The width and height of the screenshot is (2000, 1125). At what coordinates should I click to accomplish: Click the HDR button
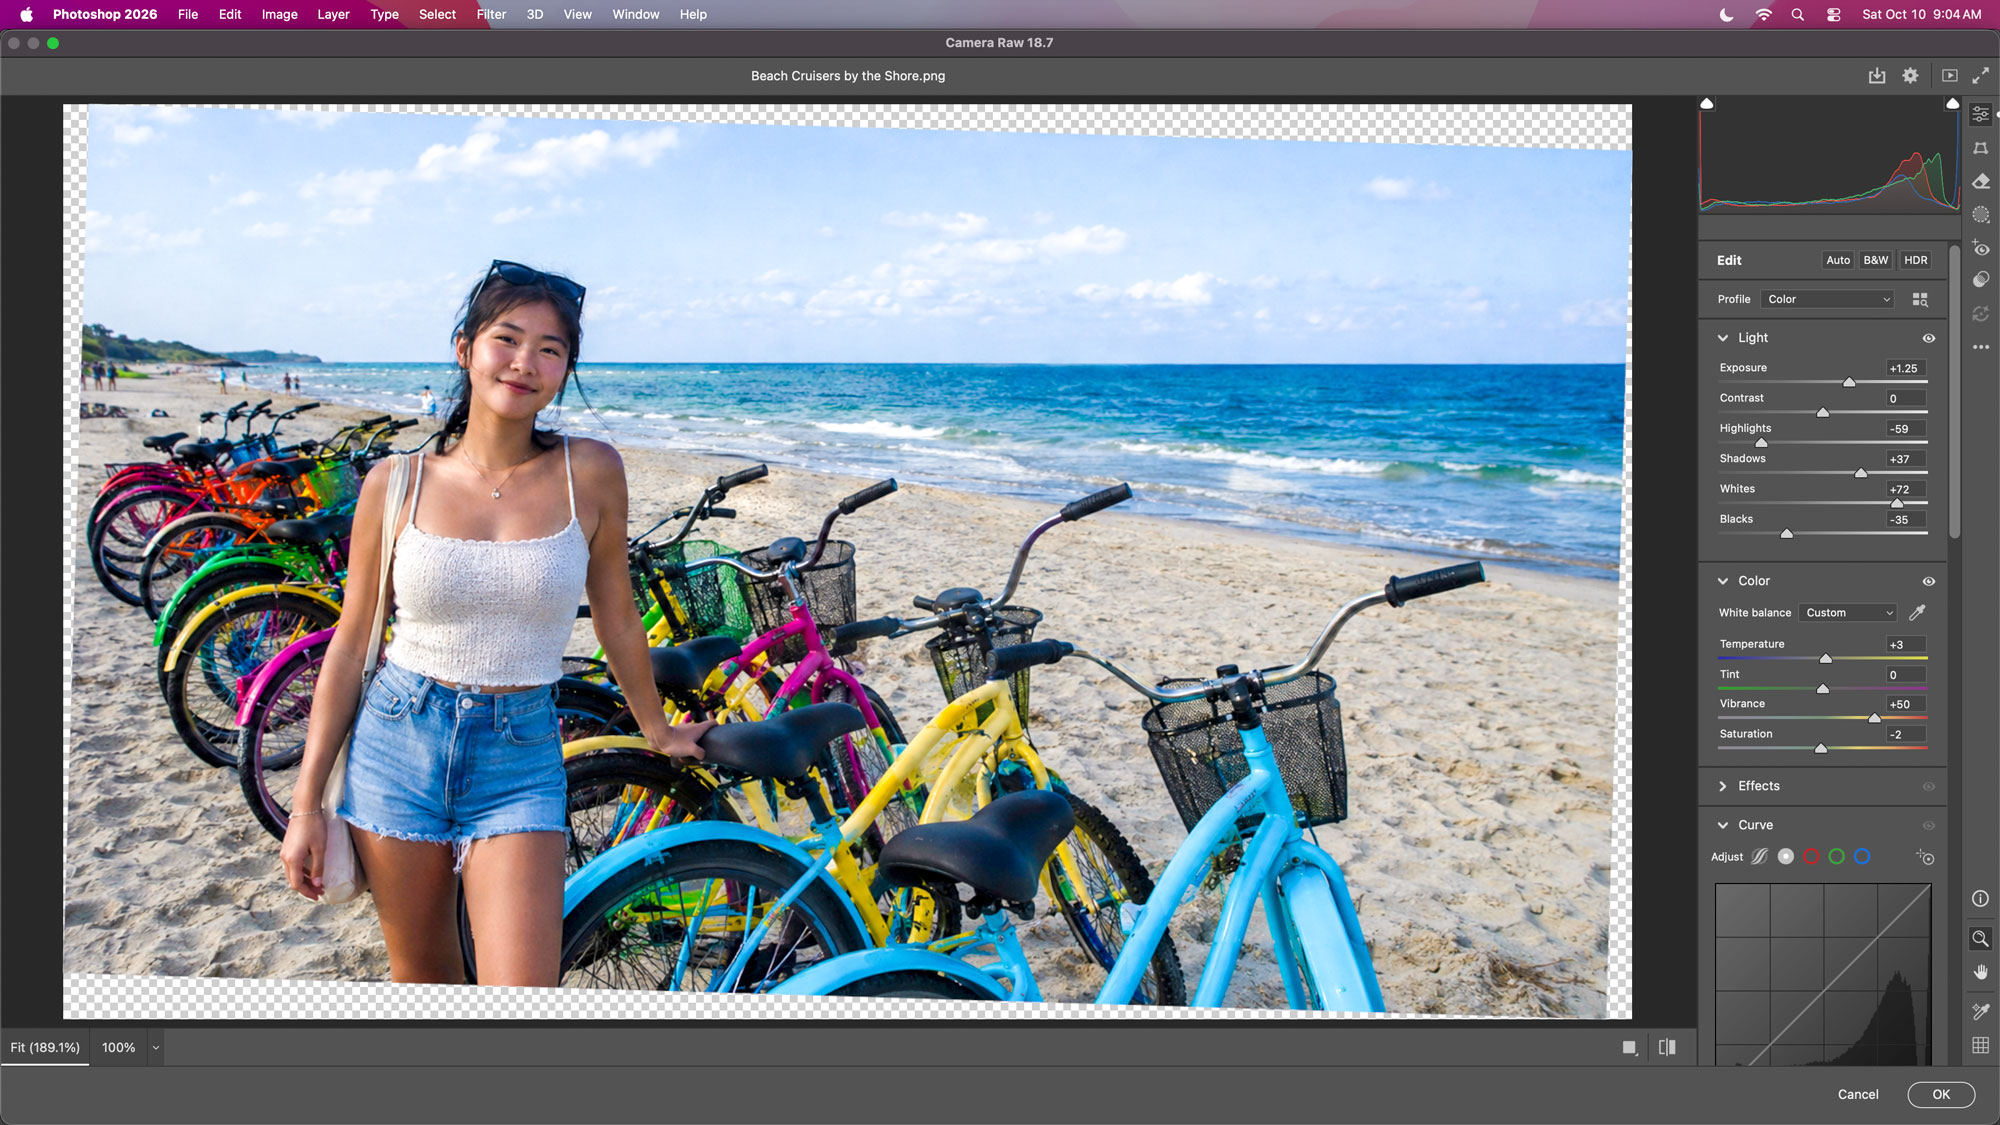pyautogui.click(x=1916, y=260)
